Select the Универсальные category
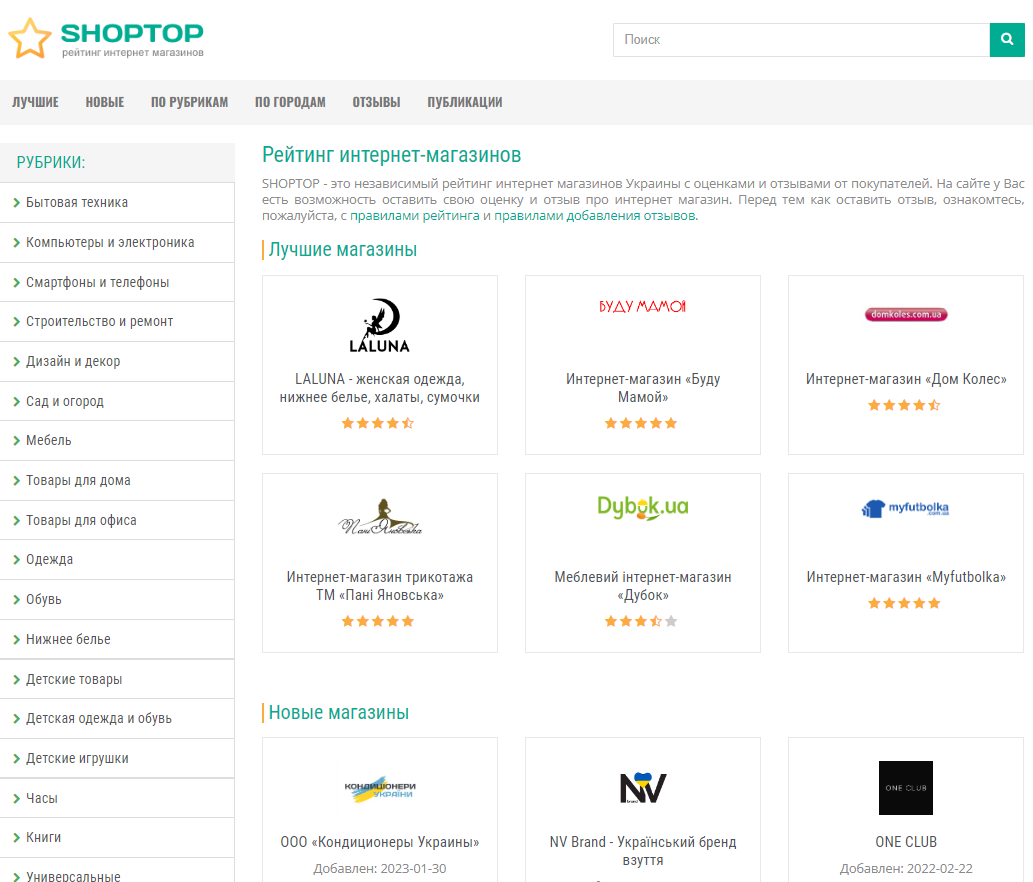Image resolution: width=1033 pixels, height=882 pixels. (117, 871)
